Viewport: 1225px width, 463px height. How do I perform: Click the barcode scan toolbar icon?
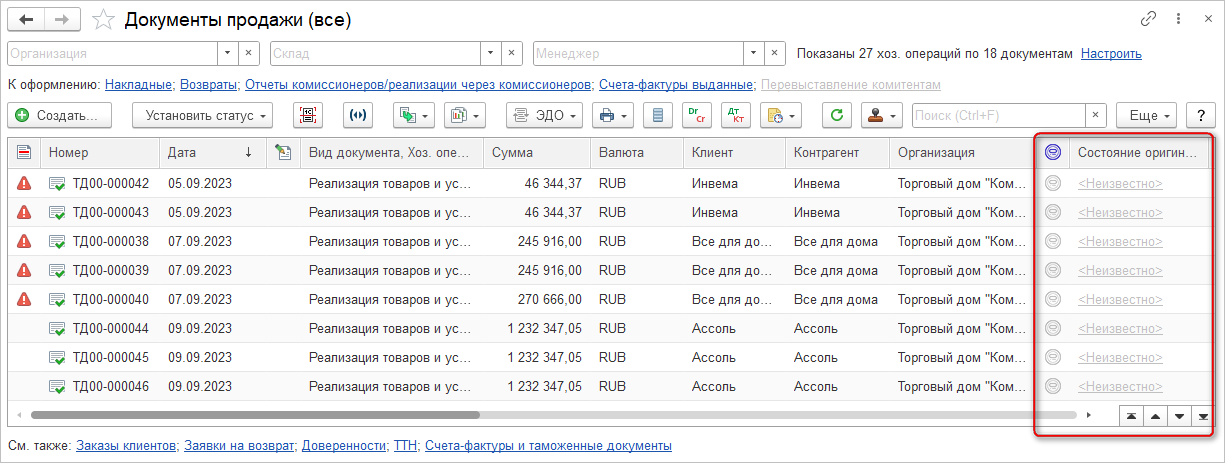tap(309, 116)
